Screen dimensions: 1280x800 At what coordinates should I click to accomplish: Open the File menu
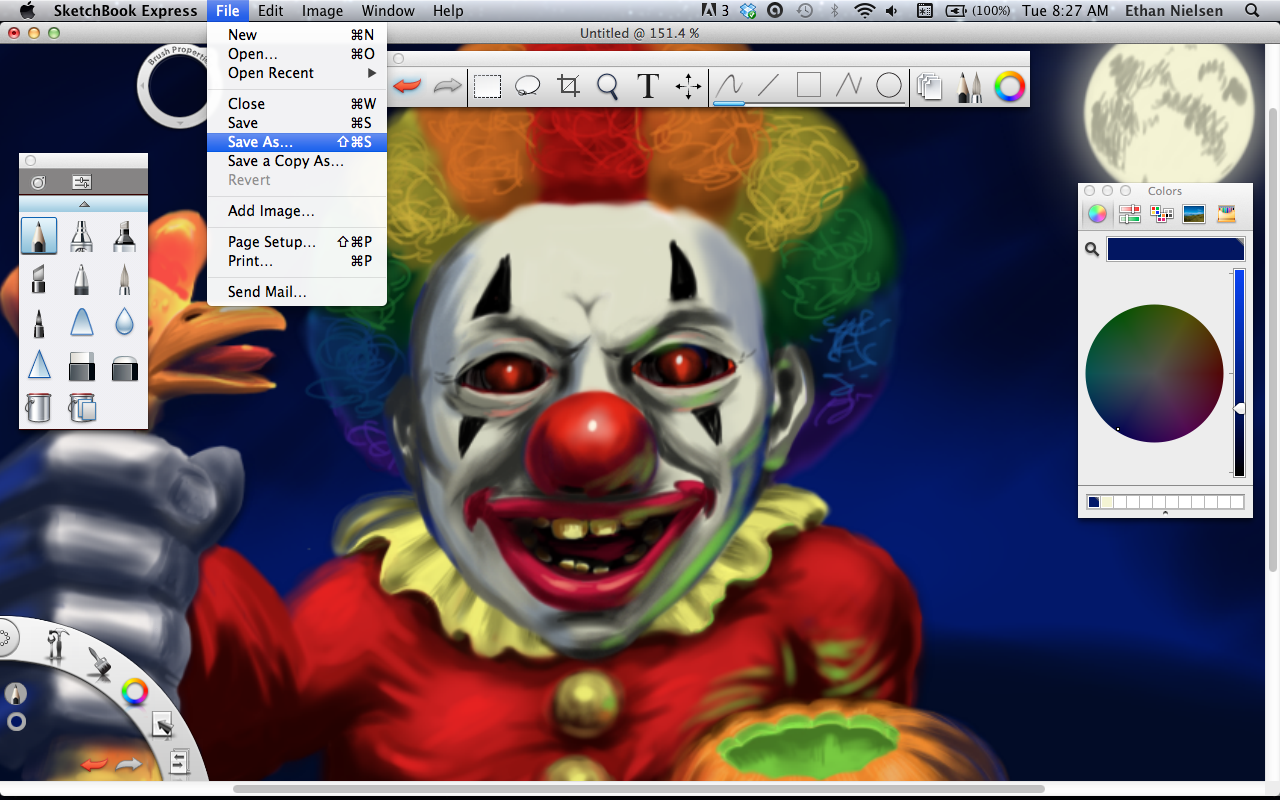[x=227, y=11]
